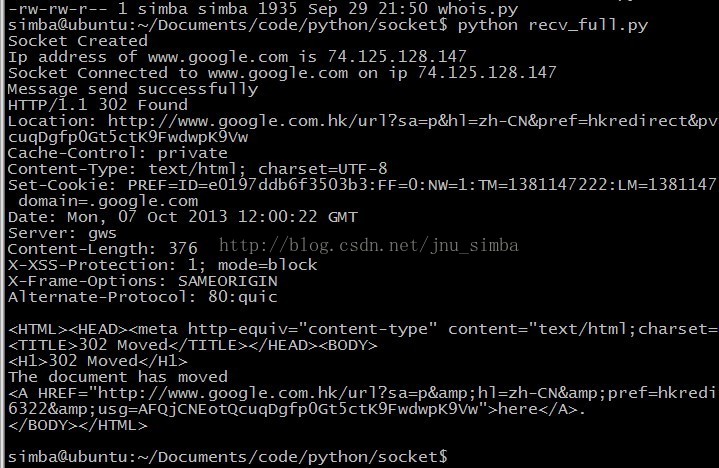719x468 pixels.
Task: Click the Set-Cookie PREF=ID header line
Action: coord(362,185)
